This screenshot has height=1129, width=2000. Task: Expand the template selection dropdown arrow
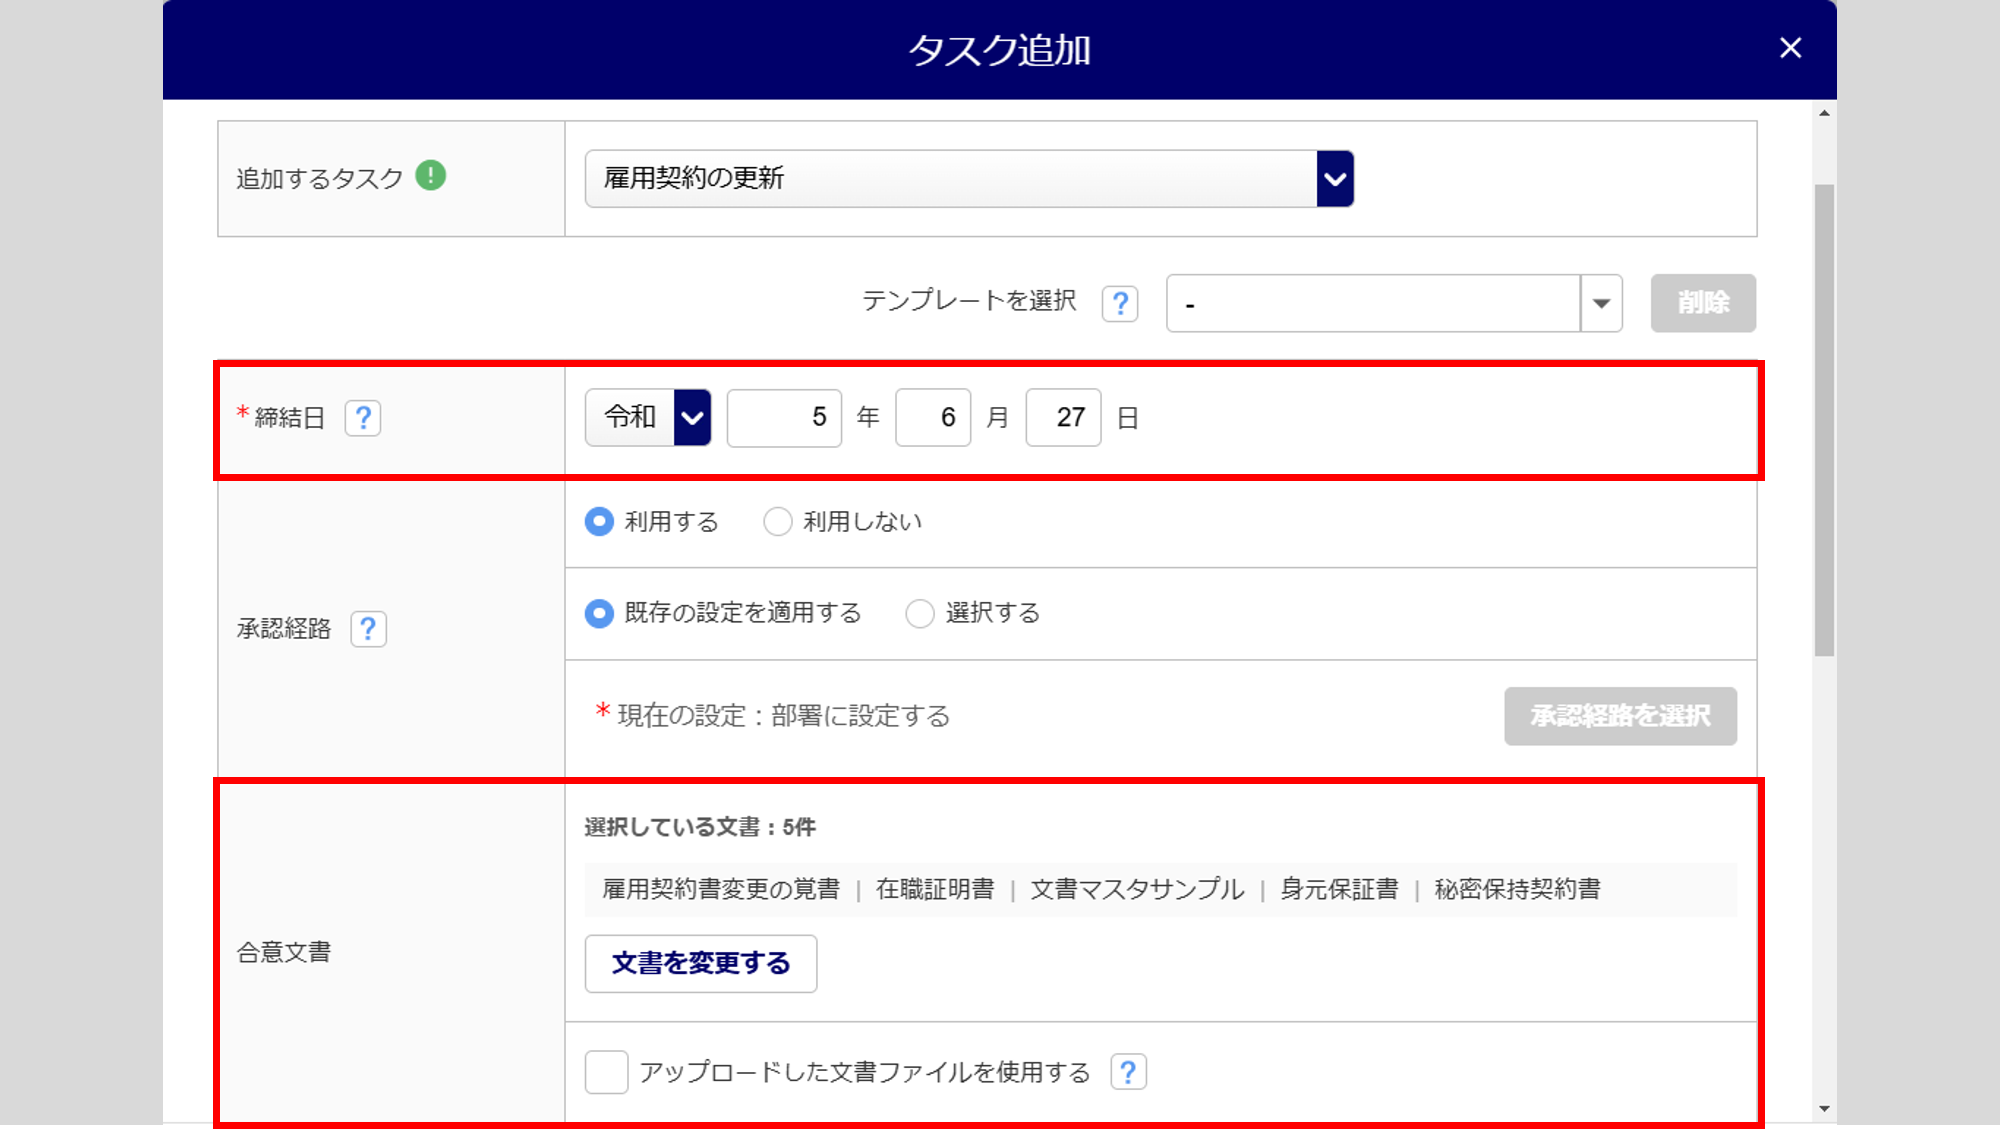[1601, 303]
